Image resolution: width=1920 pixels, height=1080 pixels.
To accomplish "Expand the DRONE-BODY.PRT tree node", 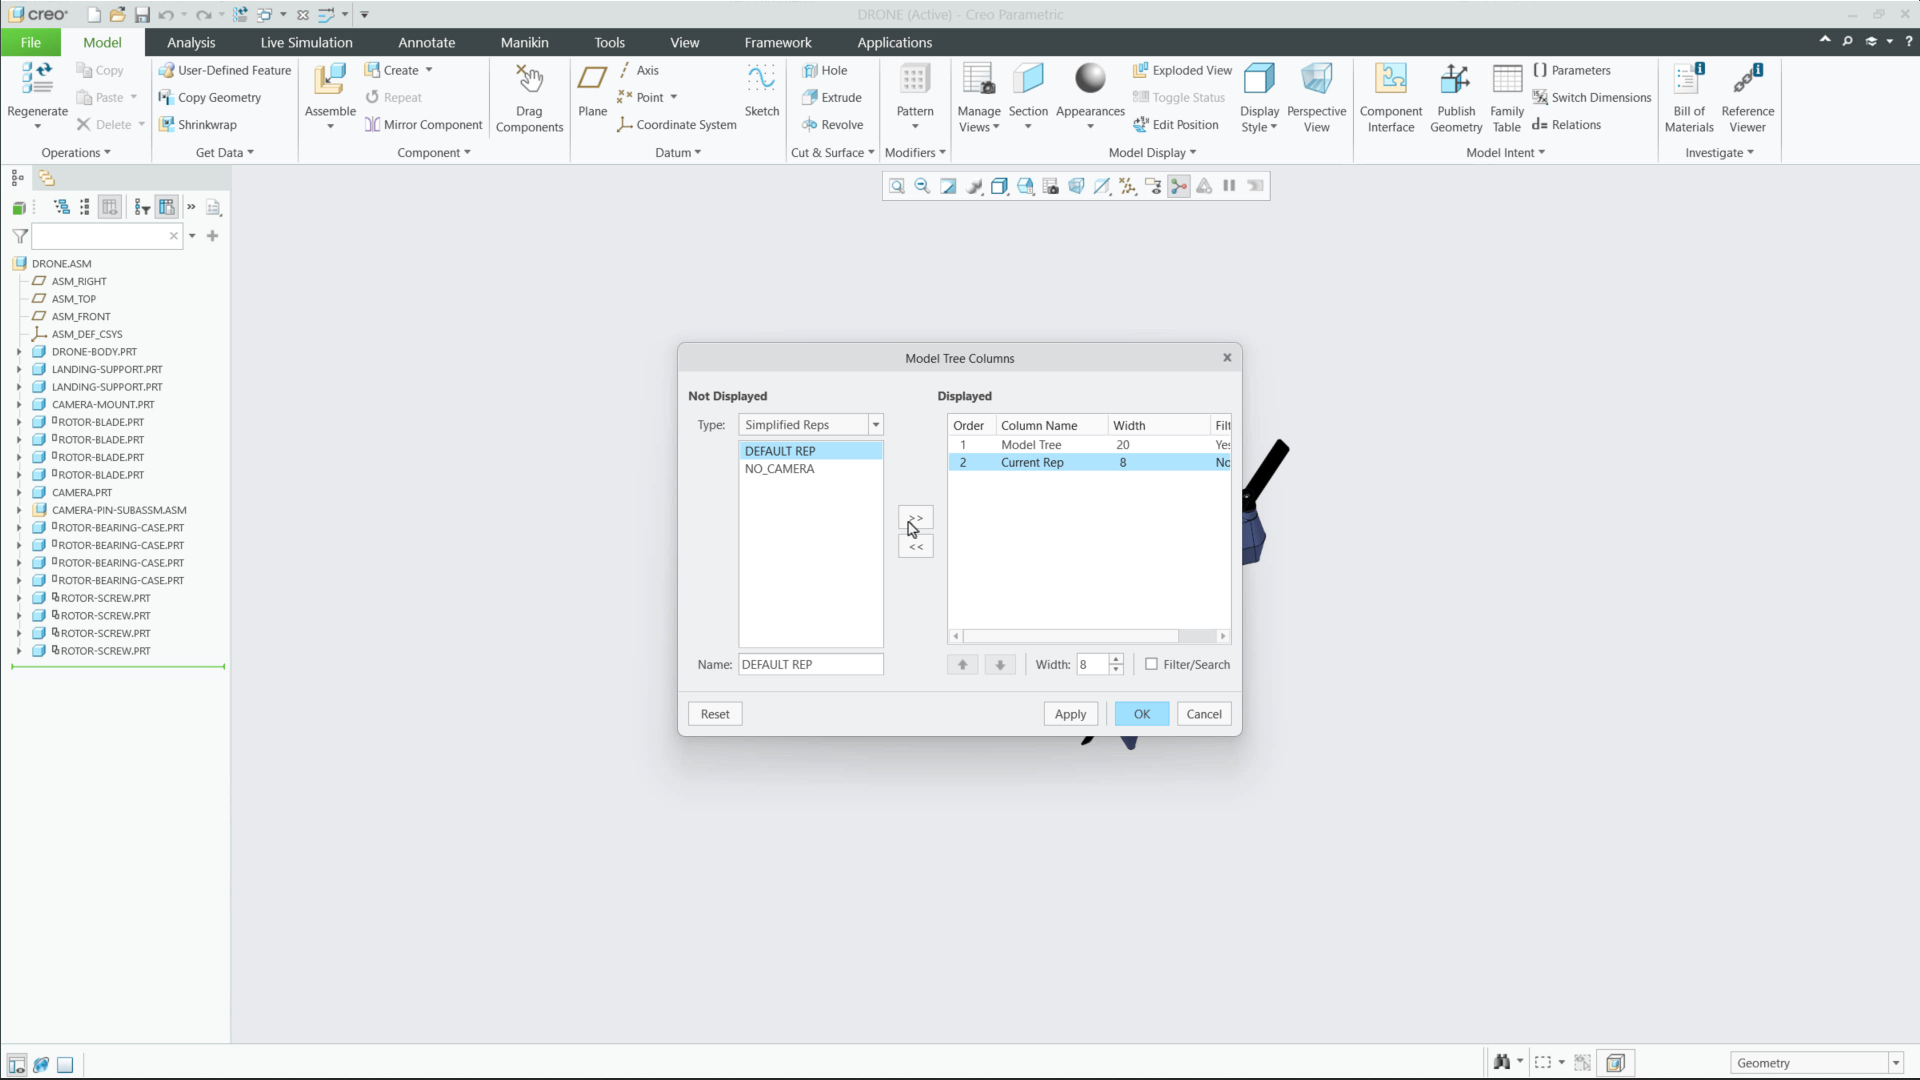I will [x=19, y=352].
